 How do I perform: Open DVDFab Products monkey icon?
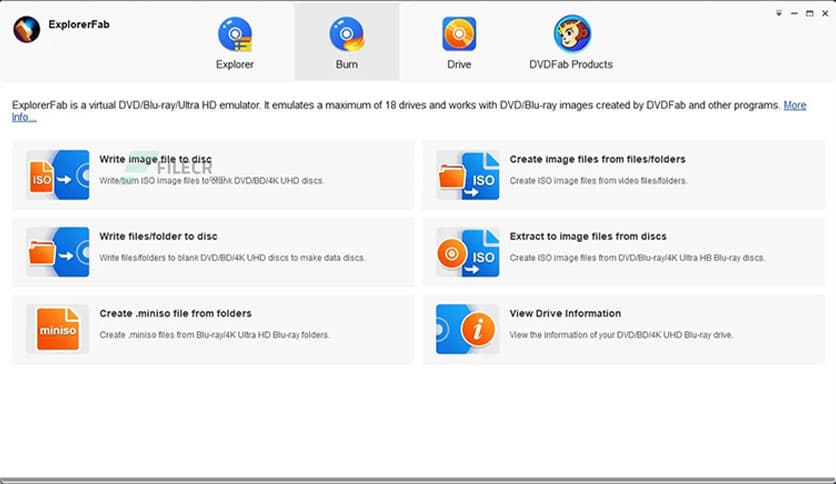[x=572, y=34]
